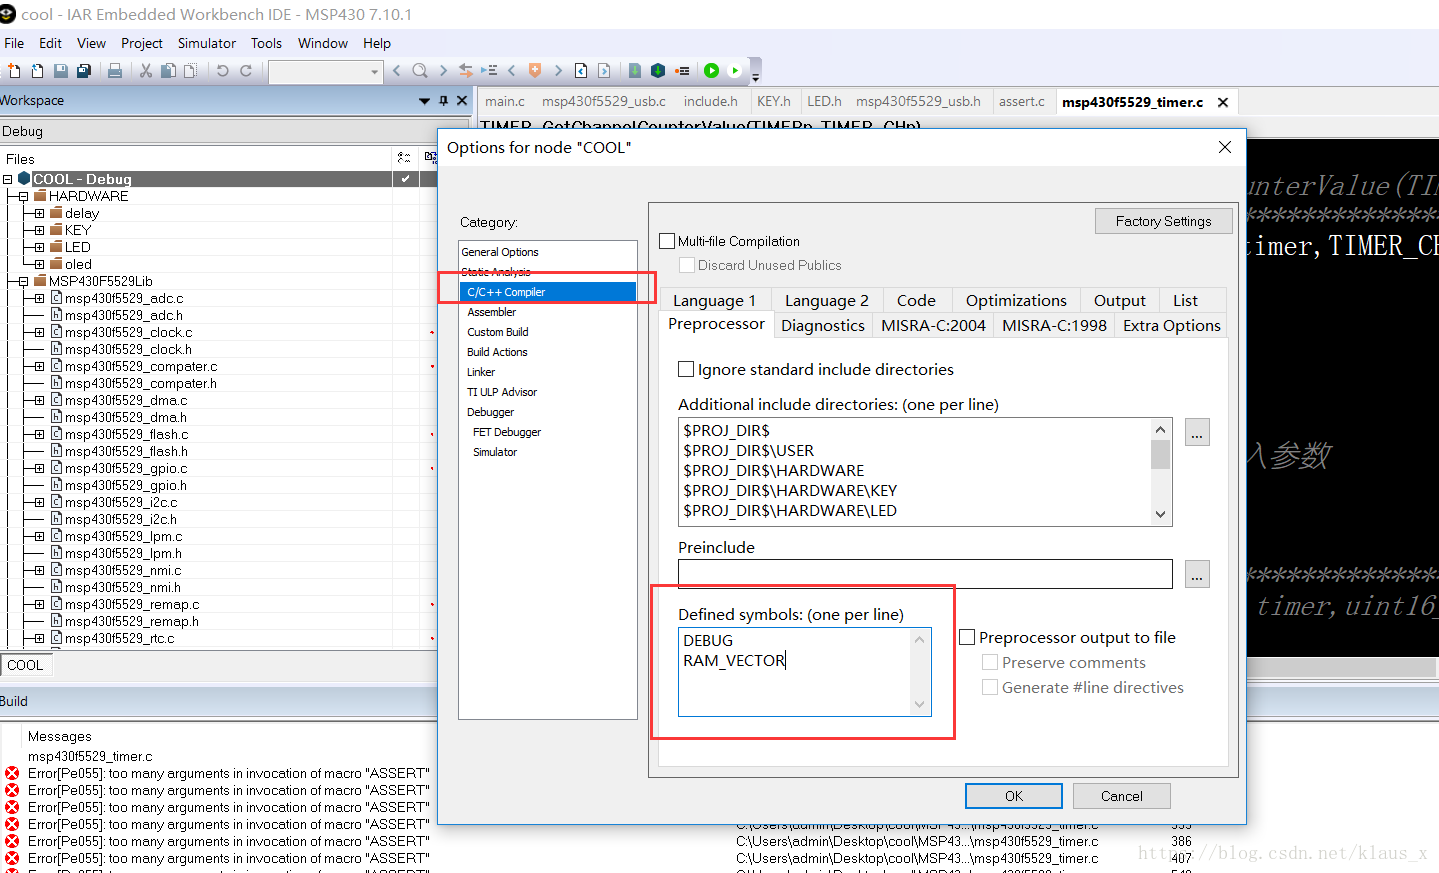The width and height of the screenshot is (1439, 873).
Task: Expand the msp430f5529_clock.c node
Action: [39, 332]
